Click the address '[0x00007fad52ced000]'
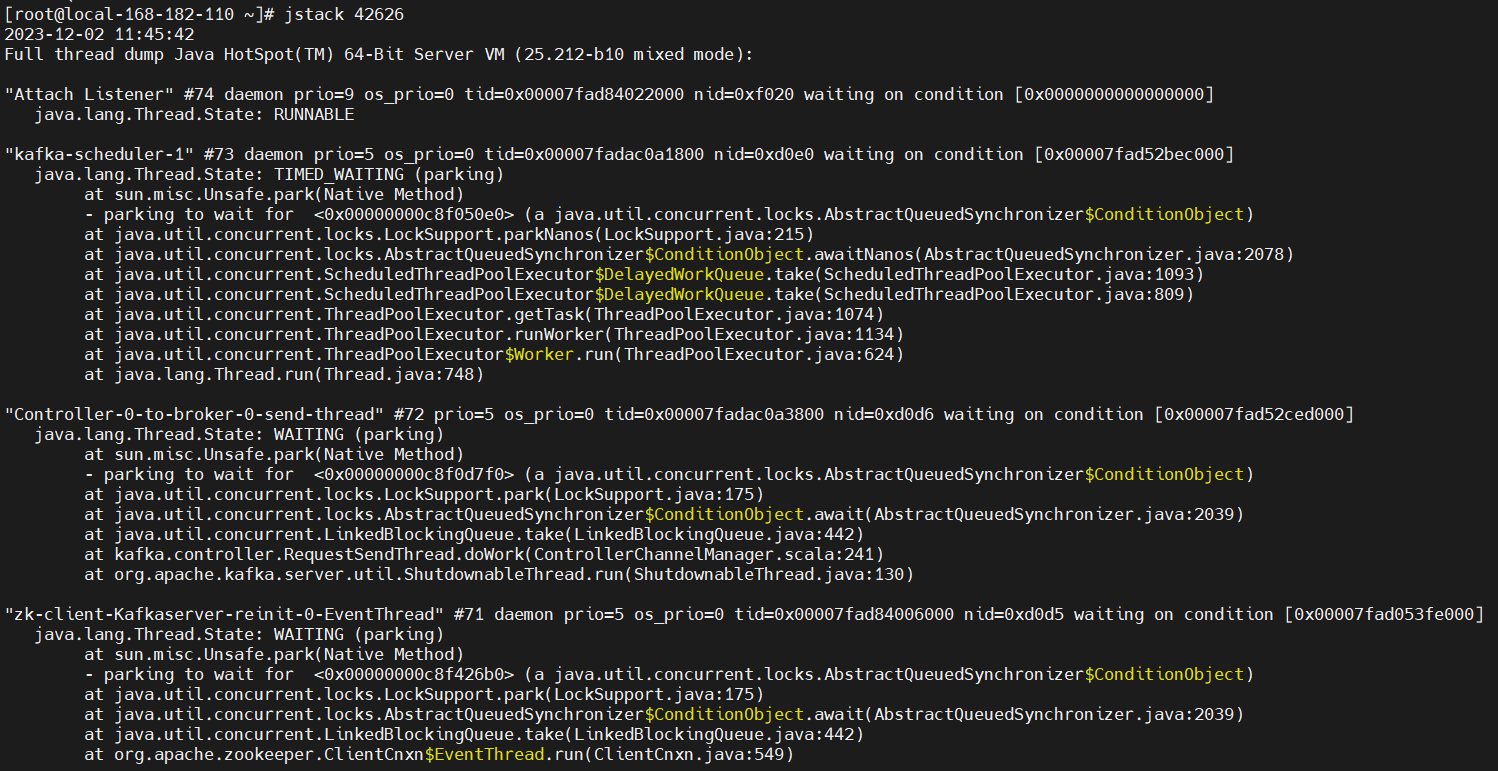This screenshot has width=1498, height=771. click(1254, 414)
